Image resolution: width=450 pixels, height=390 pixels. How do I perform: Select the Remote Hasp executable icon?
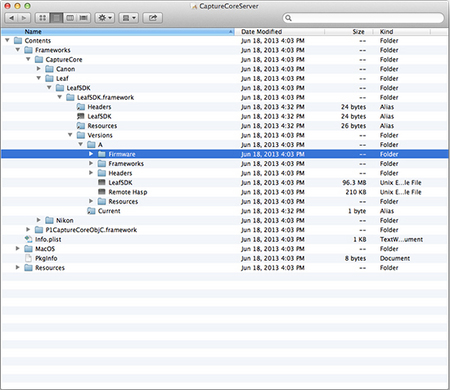pos(102,192)
